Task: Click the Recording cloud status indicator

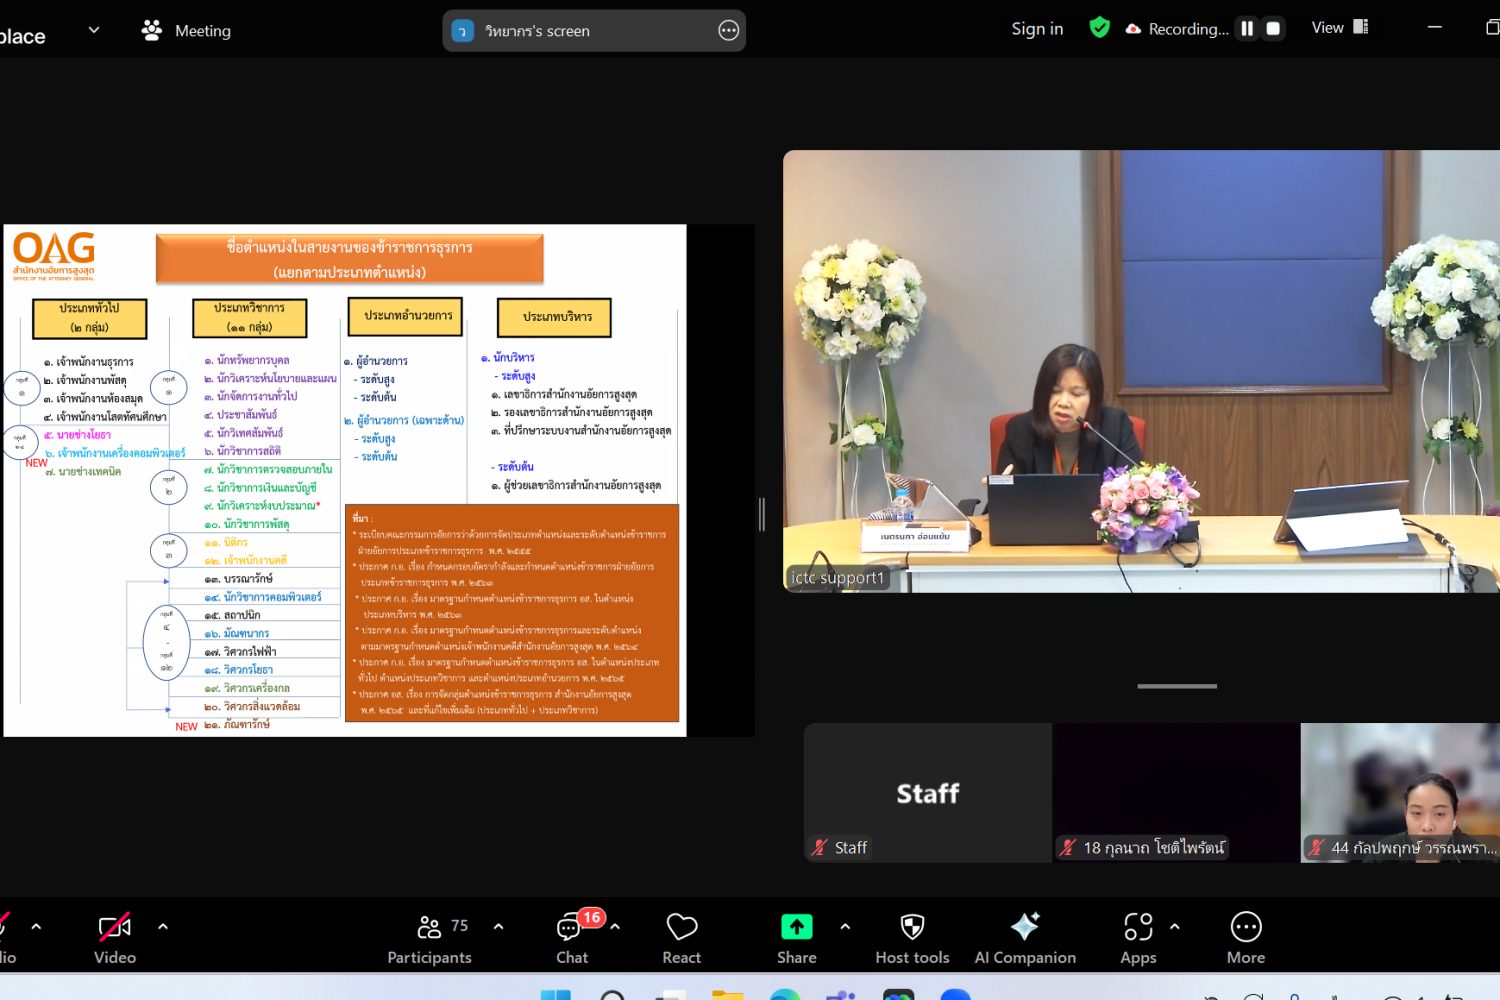Action: (1177, 29)
